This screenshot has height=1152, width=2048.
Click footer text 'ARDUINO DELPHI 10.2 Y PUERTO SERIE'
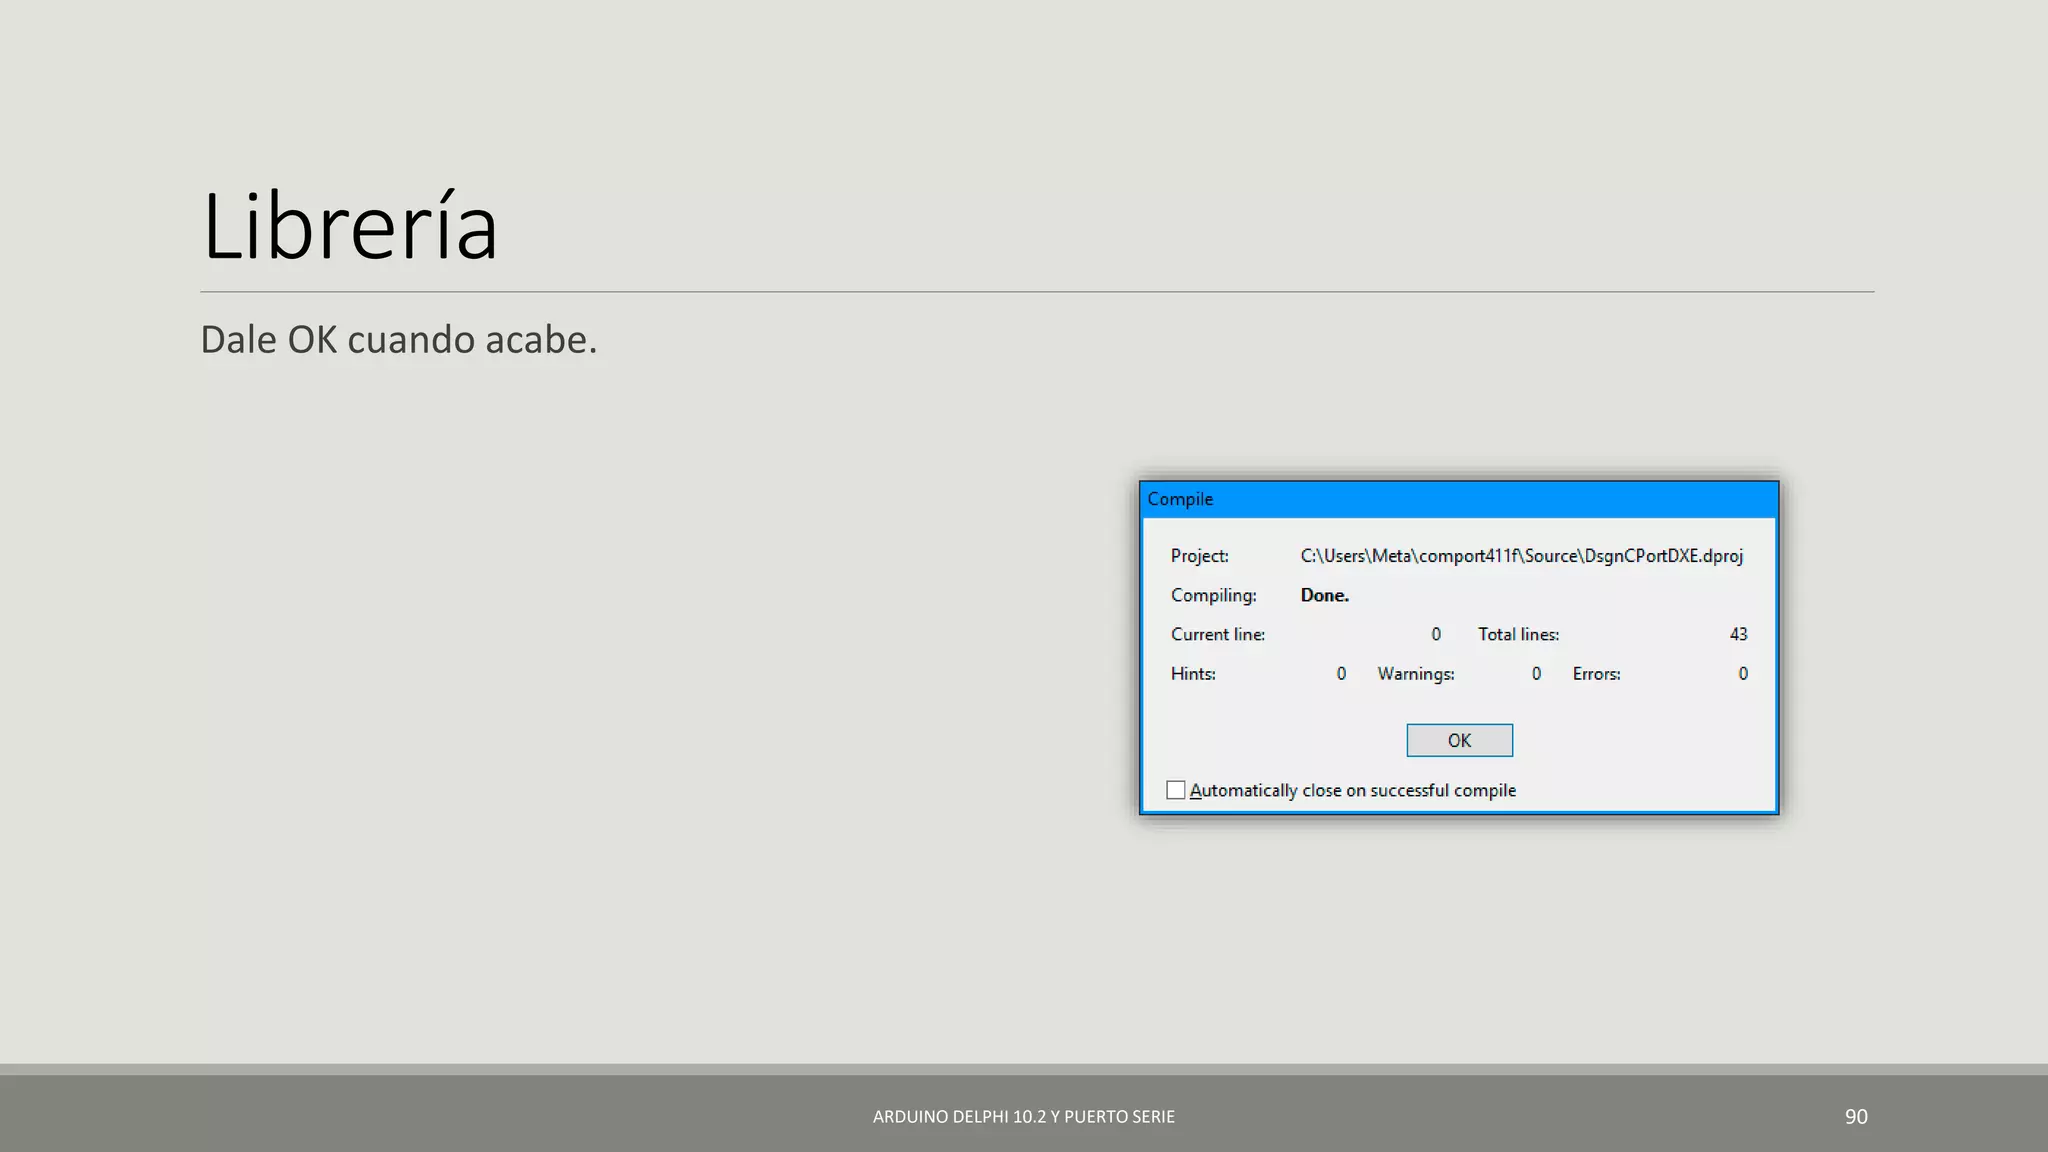tap(1023, 1117)
